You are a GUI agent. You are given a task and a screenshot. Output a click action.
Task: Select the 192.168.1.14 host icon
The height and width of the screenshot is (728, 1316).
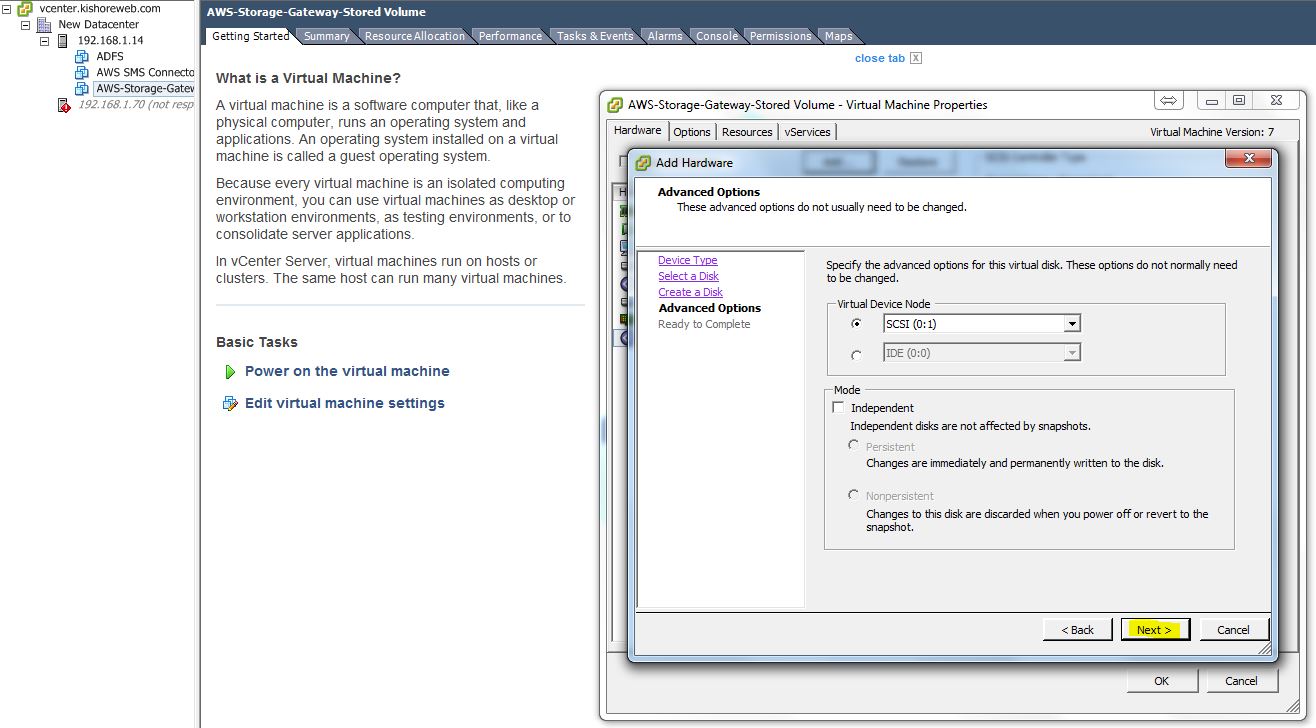tap(64, 41)
